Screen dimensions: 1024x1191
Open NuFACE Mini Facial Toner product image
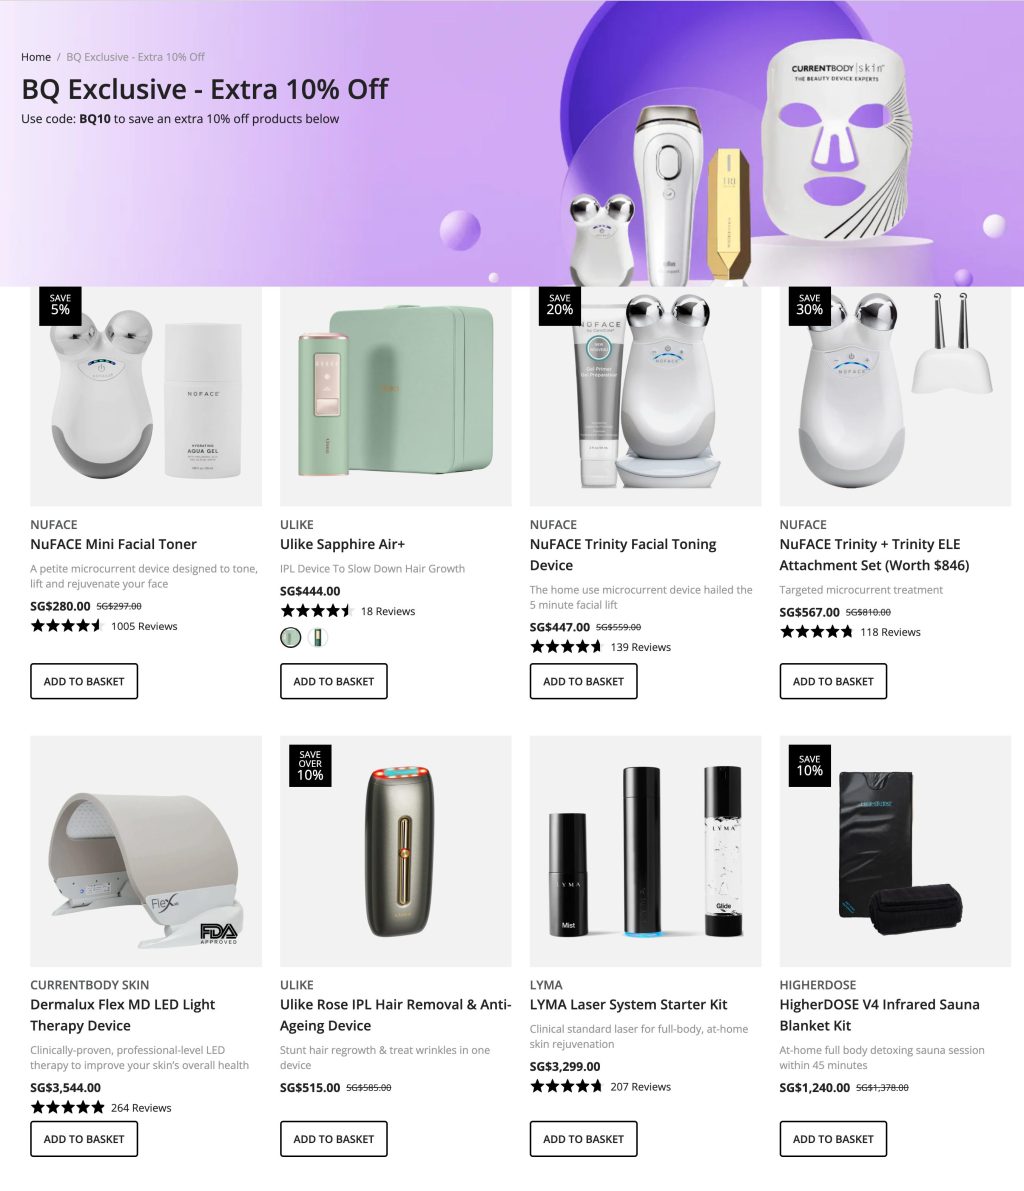pos(146,396)
